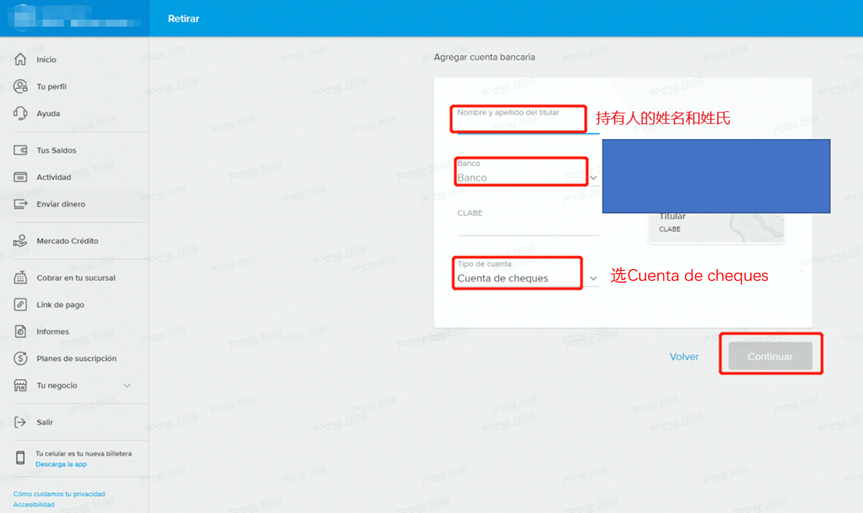Open the Accesibilidad link
Viewport: 863px width, 513px height.
34,504
